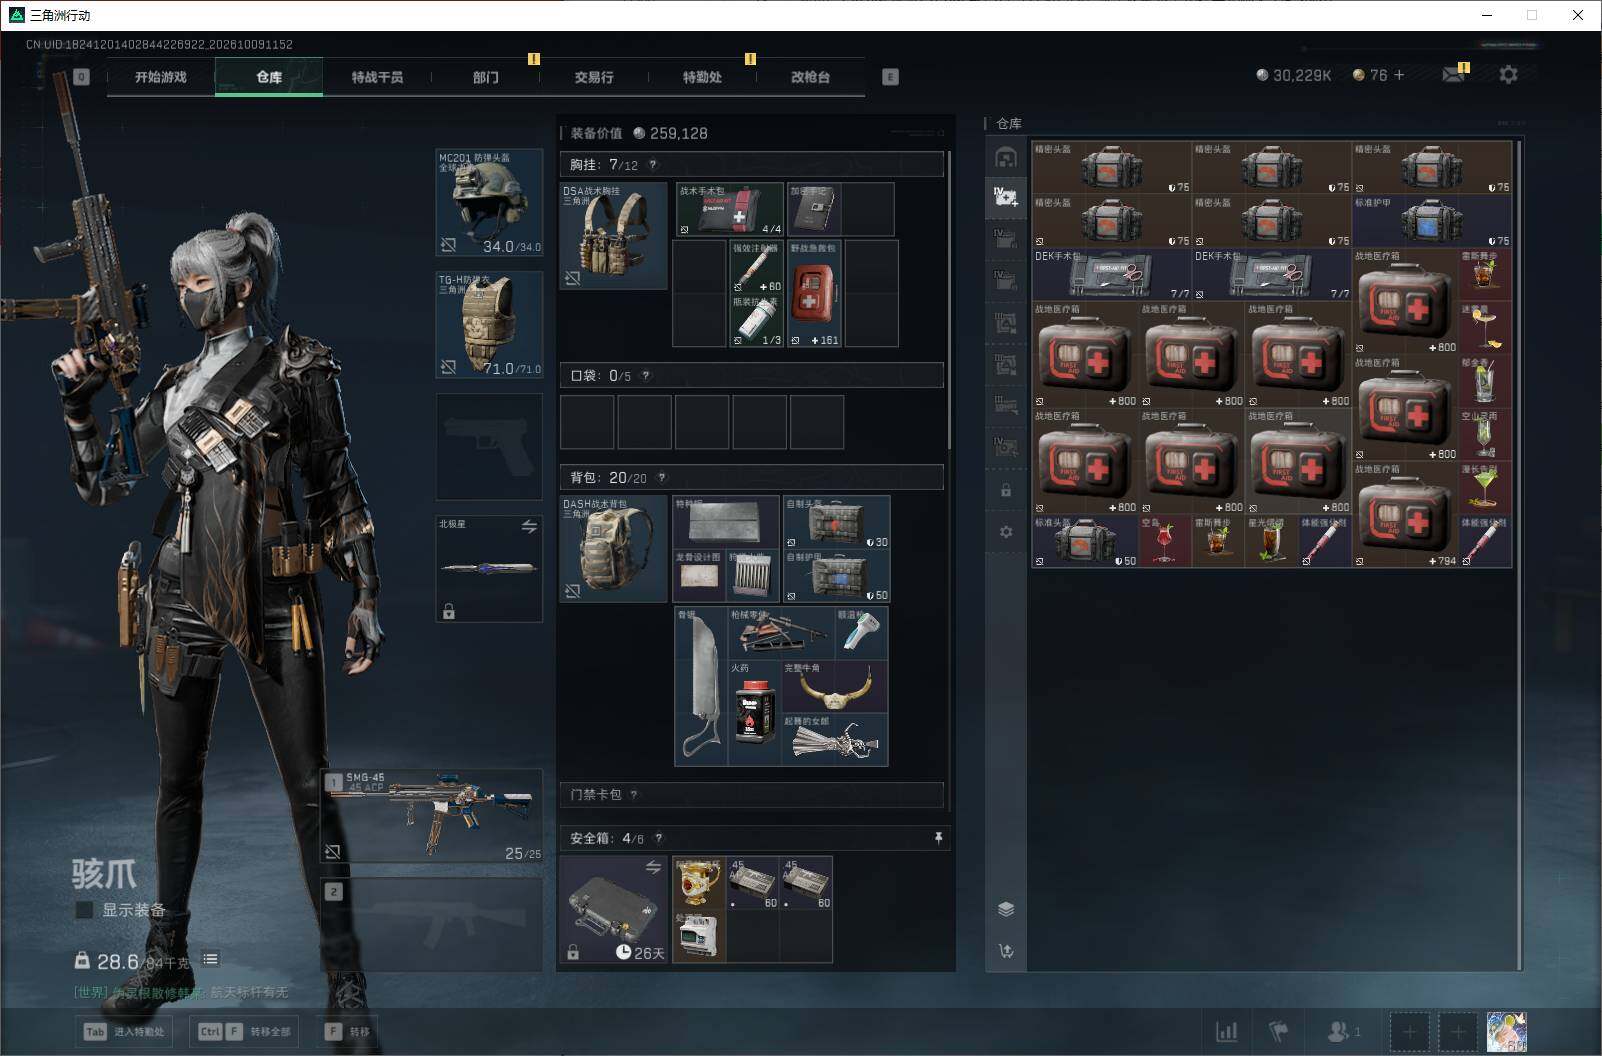Open the bar chart statistics icon
The height and width of the screenshot is (1056, 1602).
(1226, 1031)
